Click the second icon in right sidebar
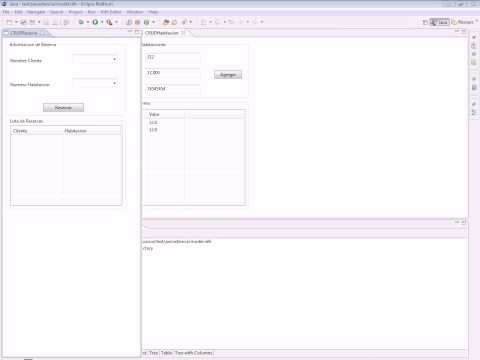 (x=474, y=46)
